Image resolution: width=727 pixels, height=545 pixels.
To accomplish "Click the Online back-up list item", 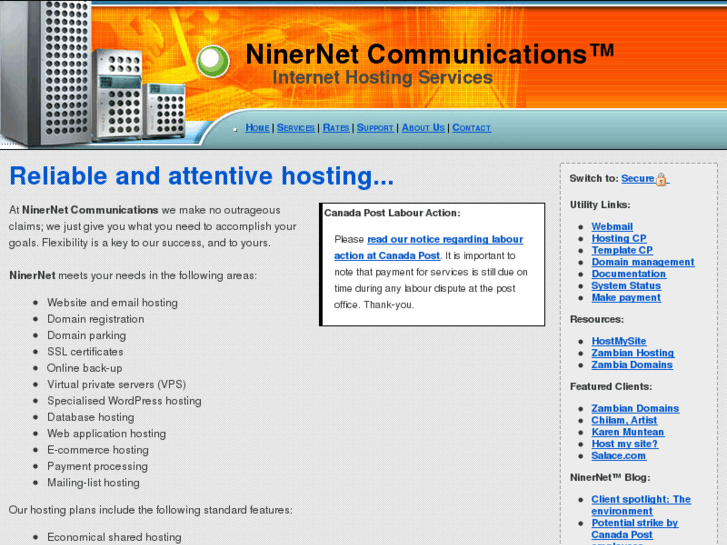I will pos(84,368).
